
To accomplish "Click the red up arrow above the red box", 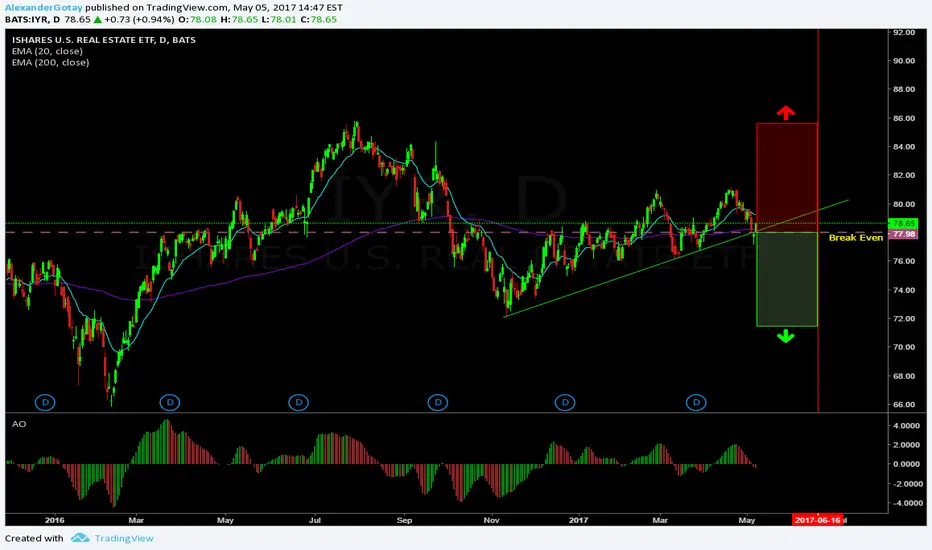I will click(786, 112).
